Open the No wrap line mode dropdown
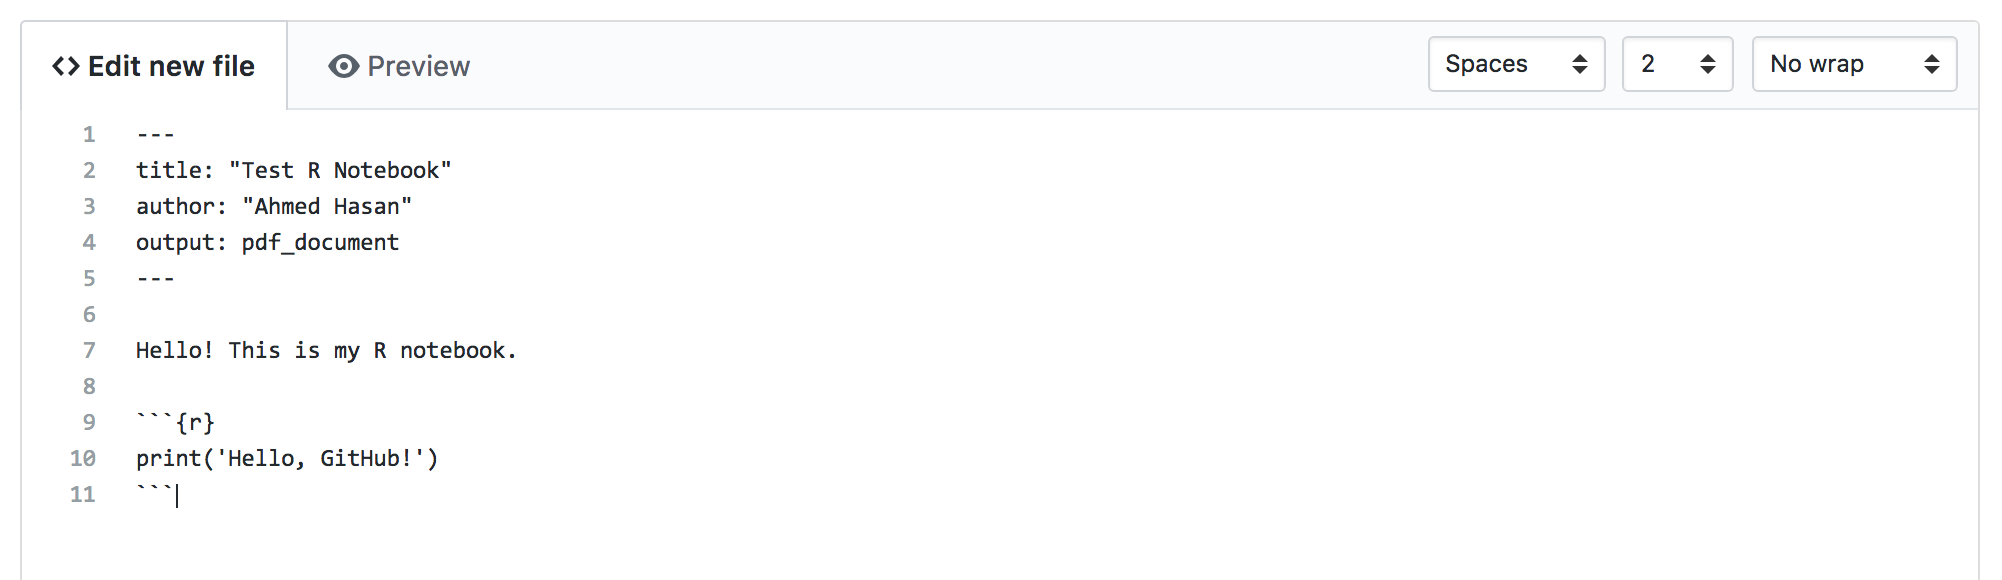 [x=1855, y=64]
